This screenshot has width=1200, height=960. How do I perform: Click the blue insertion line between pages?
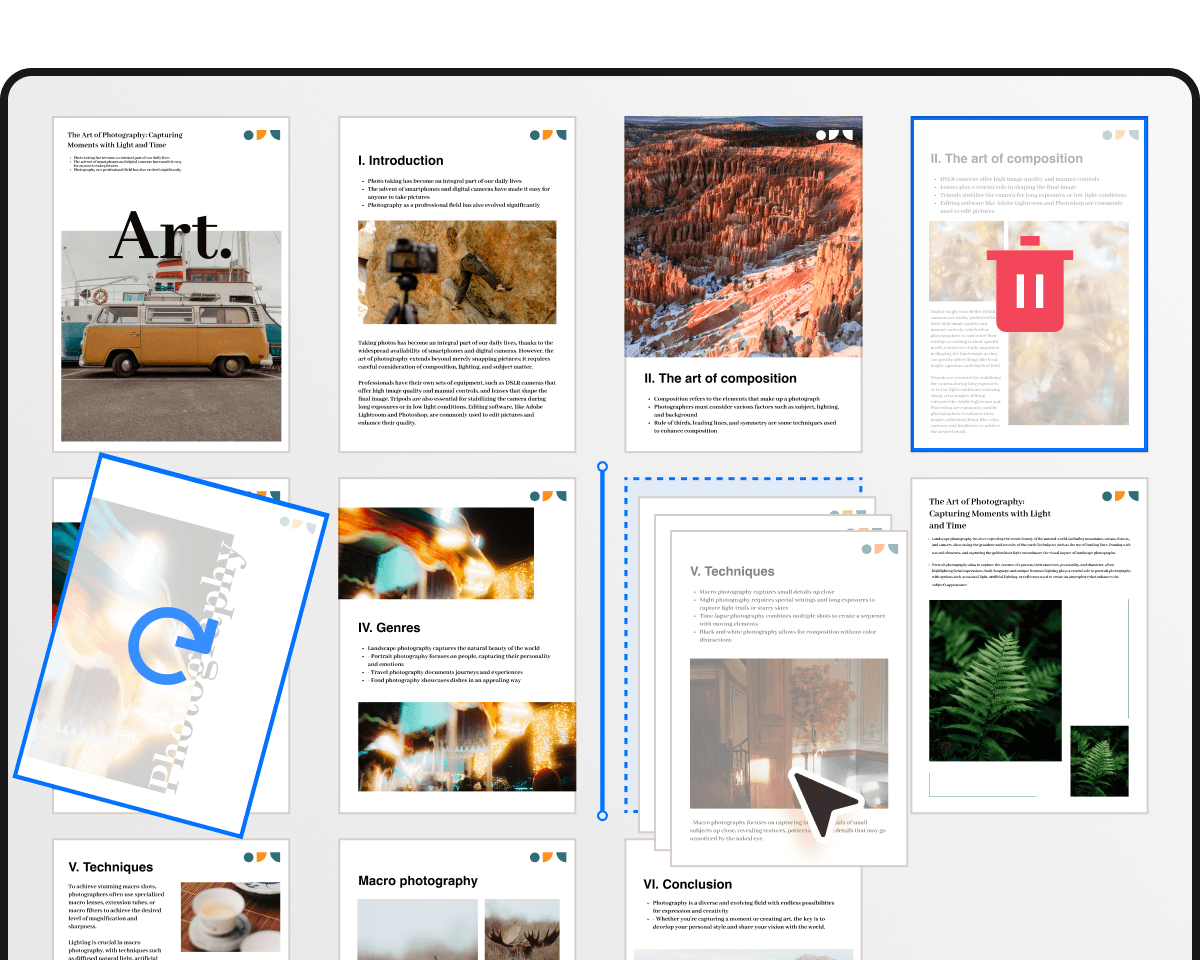pos(603,640)
